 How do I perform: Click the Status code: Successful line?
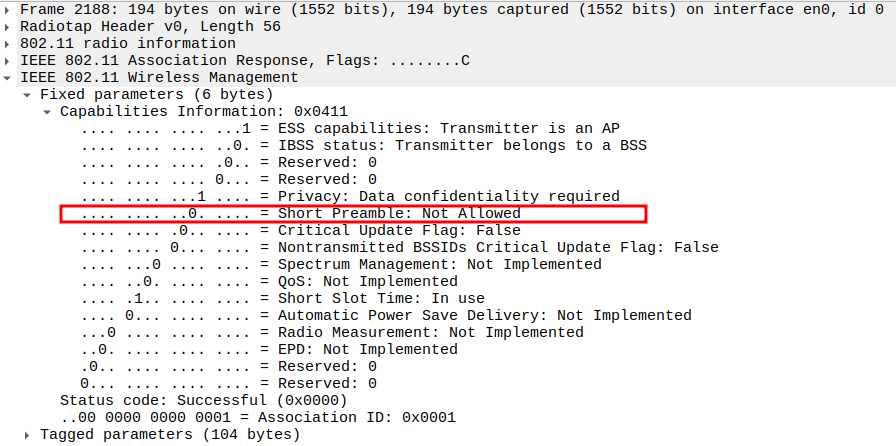coord(203,401)
